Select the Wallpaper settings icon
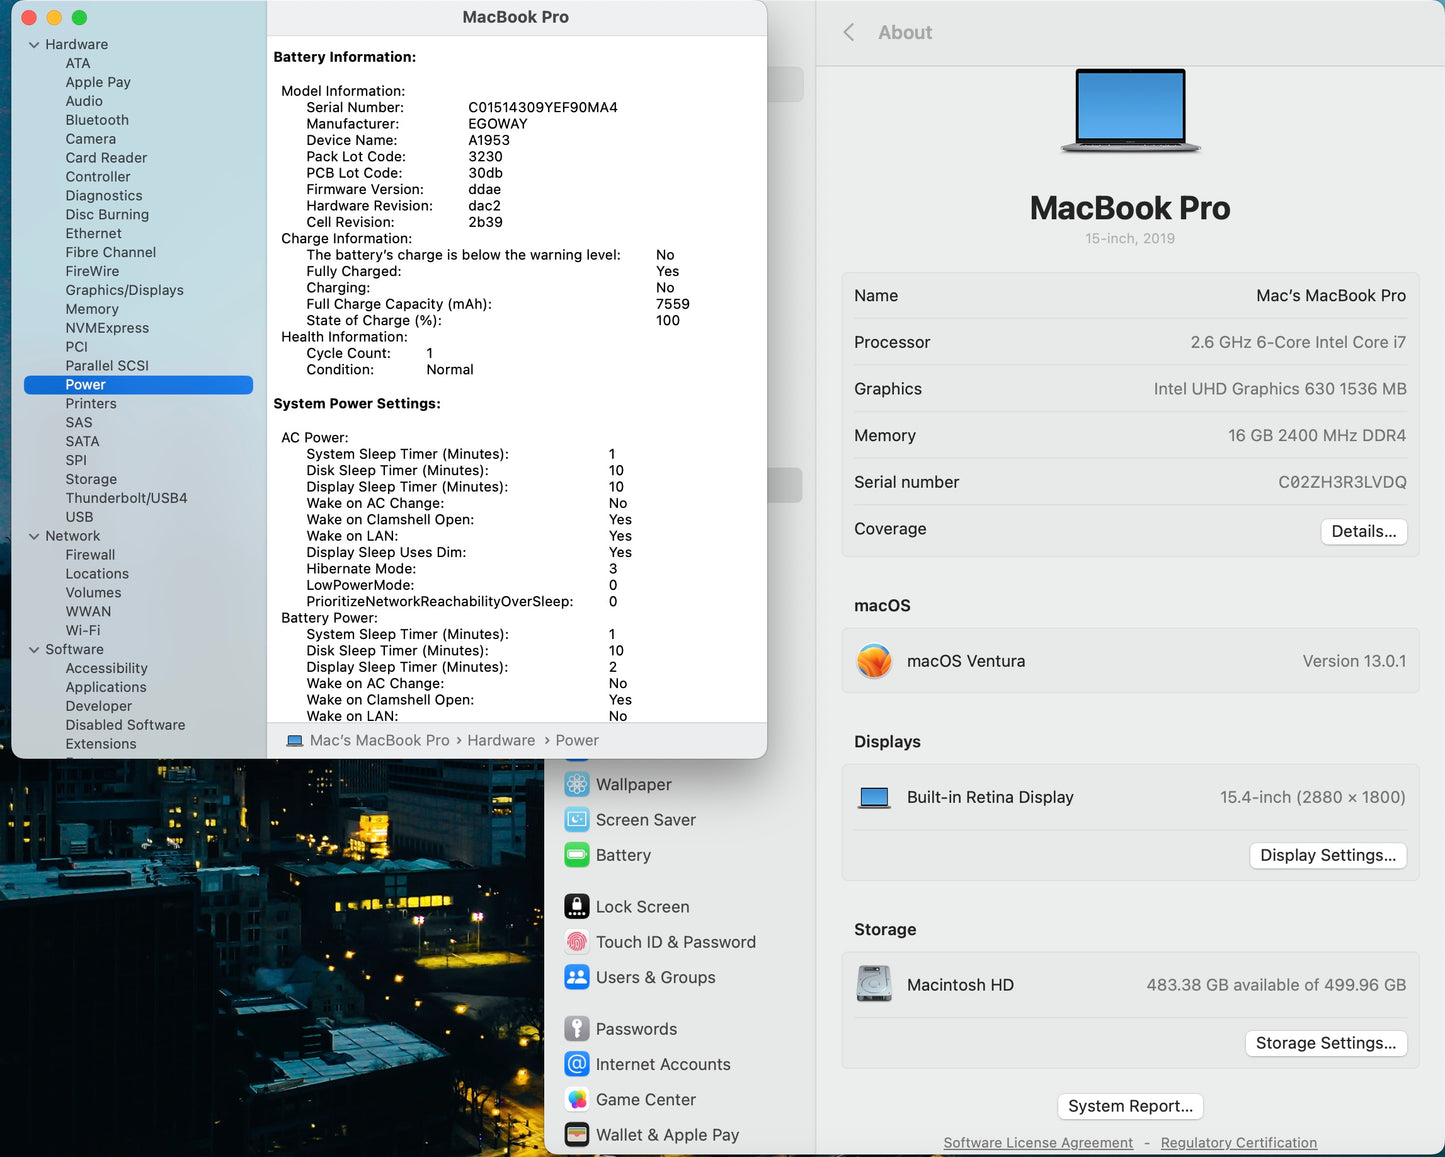The image size is (1445, 1157). (x=634, y=784)
